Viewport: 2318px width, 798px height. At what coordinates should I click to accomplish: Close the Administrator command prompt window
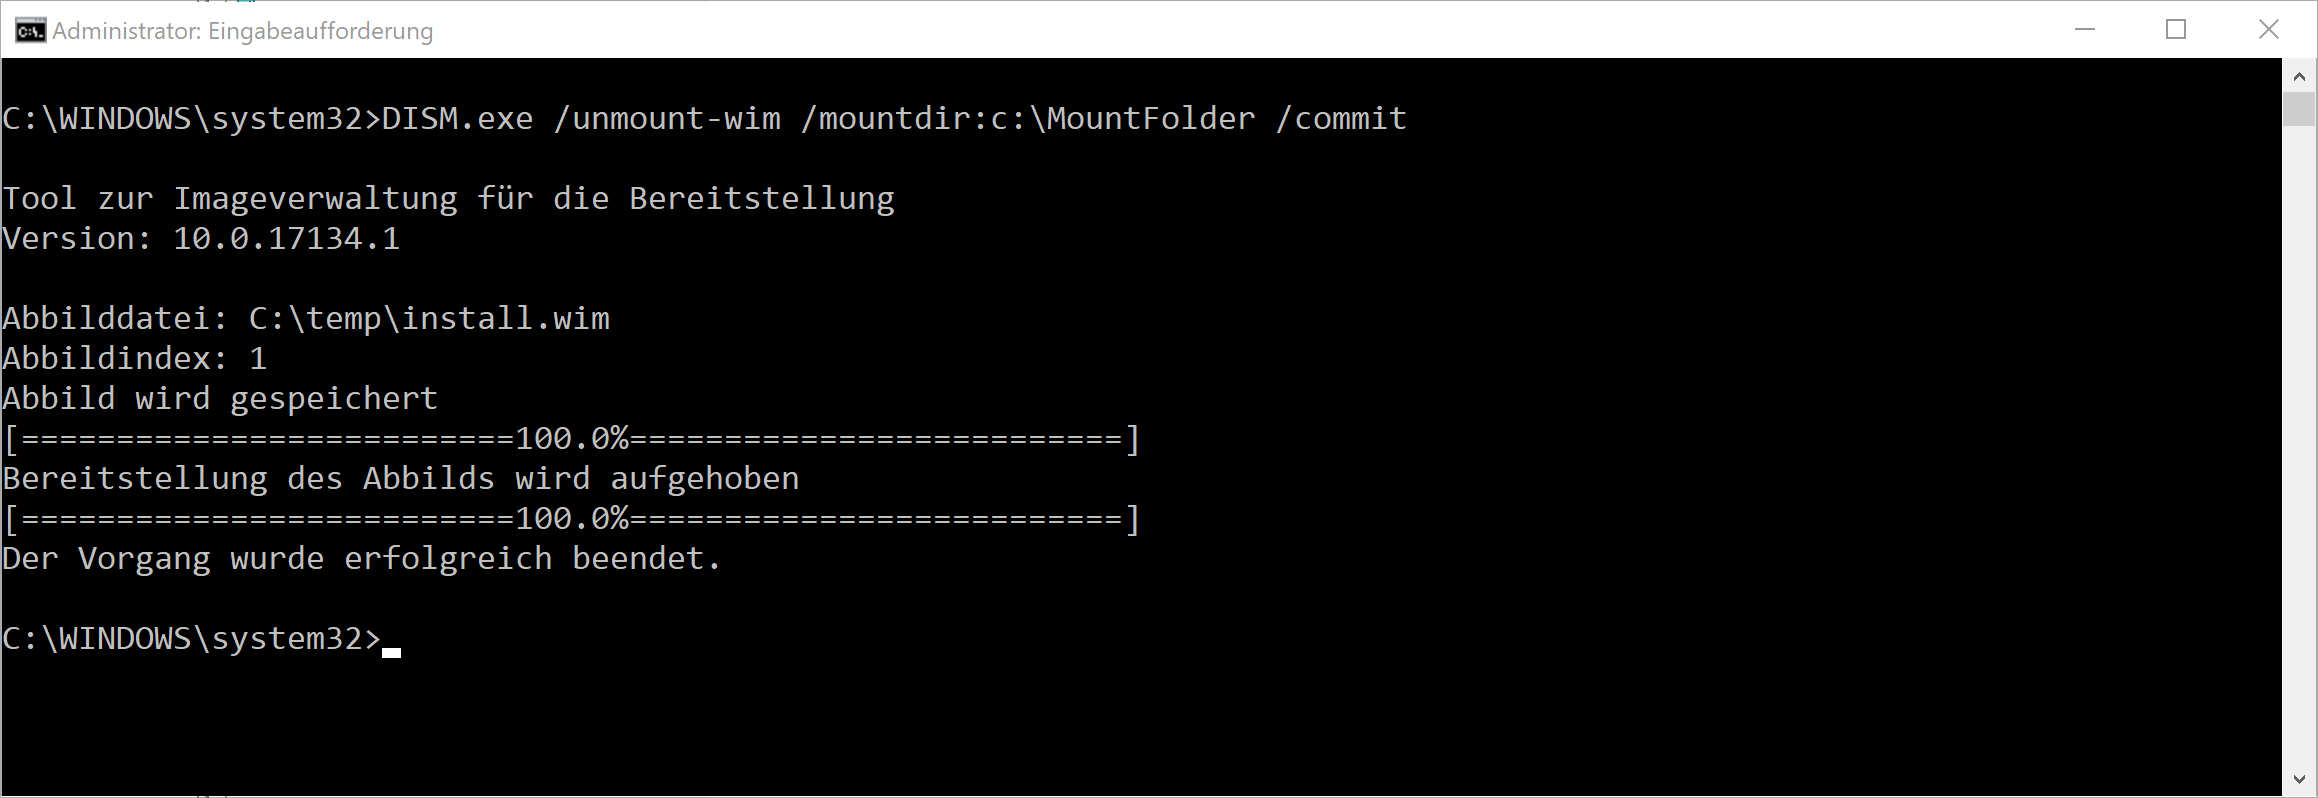pos(2268,30)
